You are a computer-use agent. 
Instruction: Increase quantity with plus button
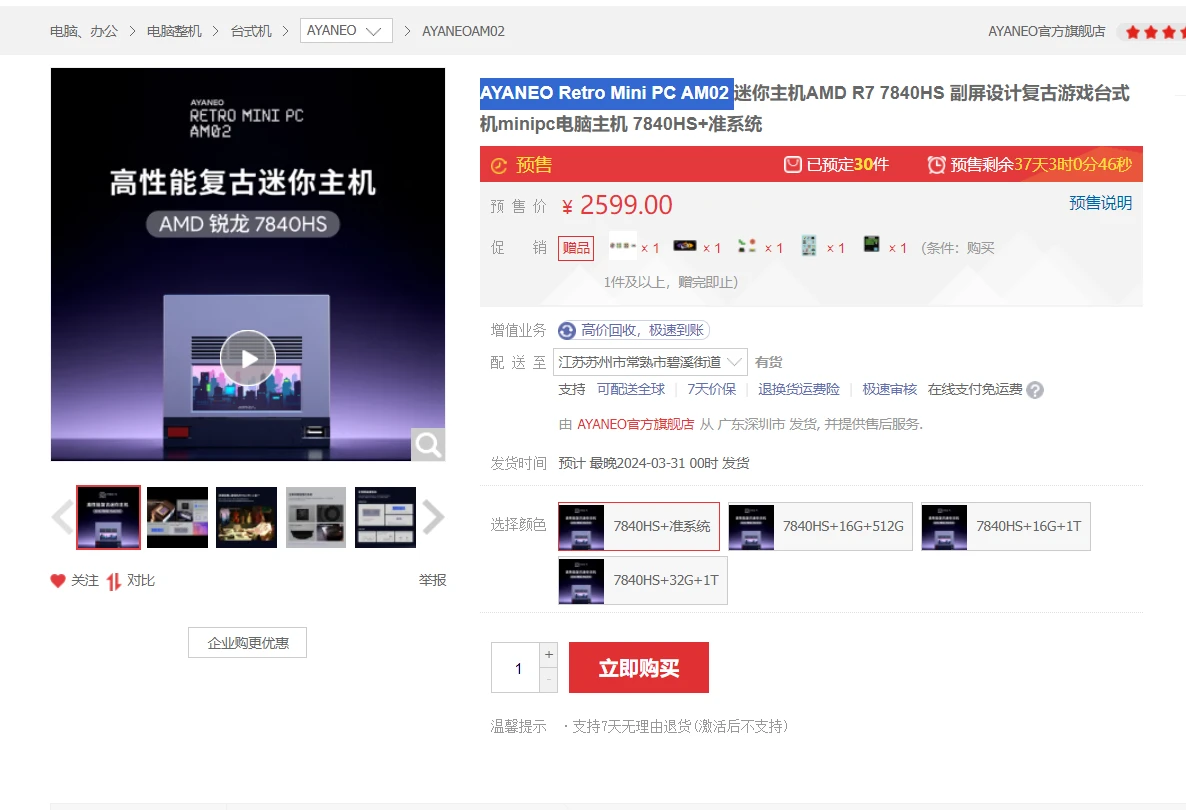pyautogui.click(x=549, y=655)
